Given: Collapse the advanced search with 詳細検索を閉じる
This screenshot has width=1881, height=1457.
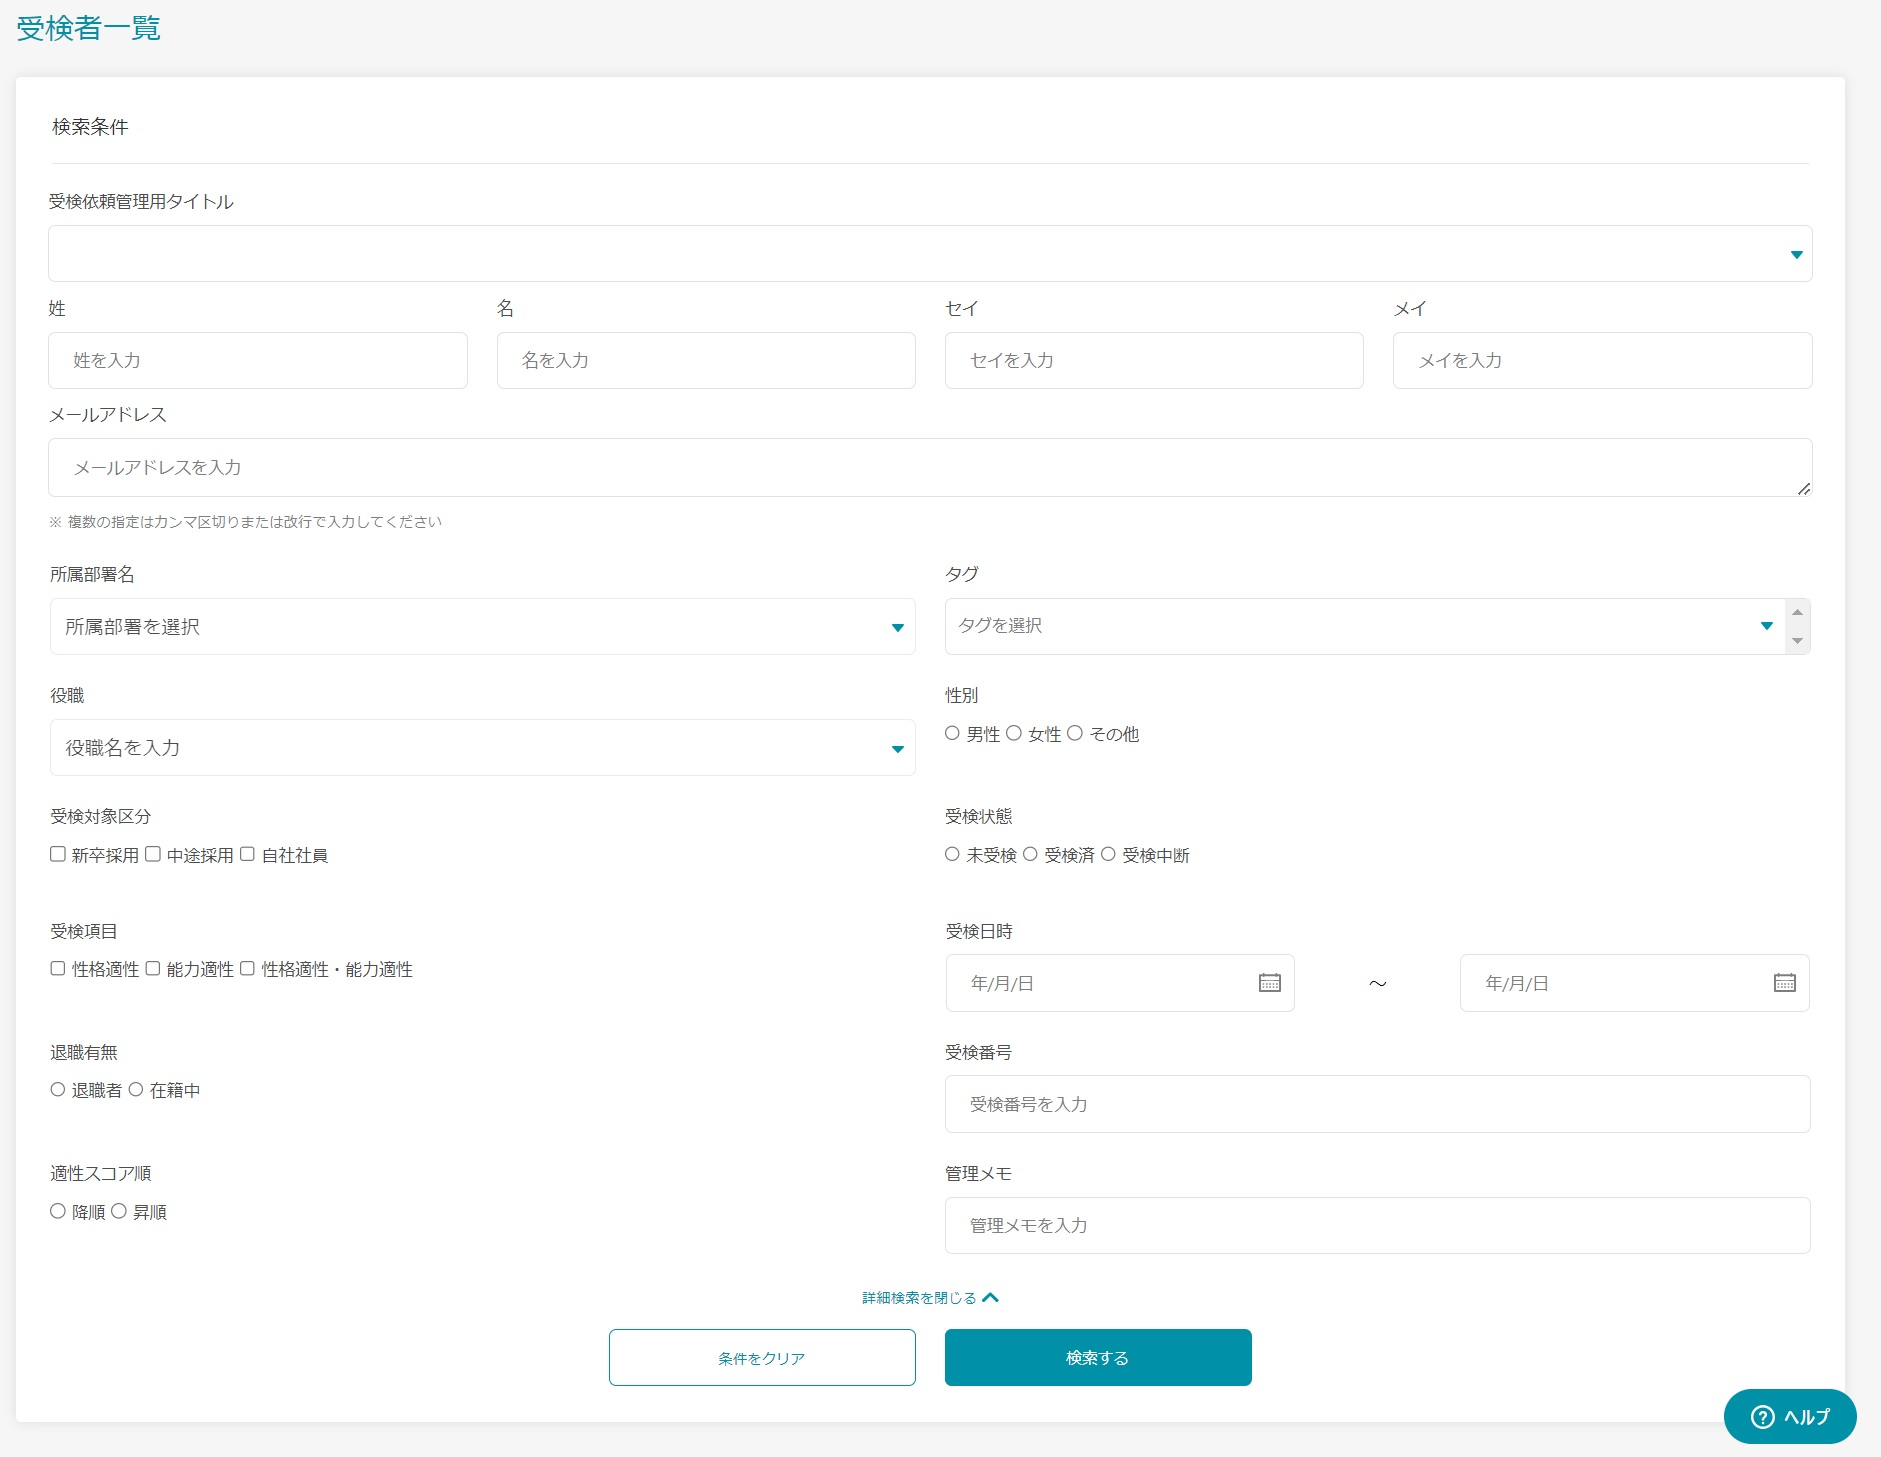Looking at the screenshot, I should coord(930,1298).
